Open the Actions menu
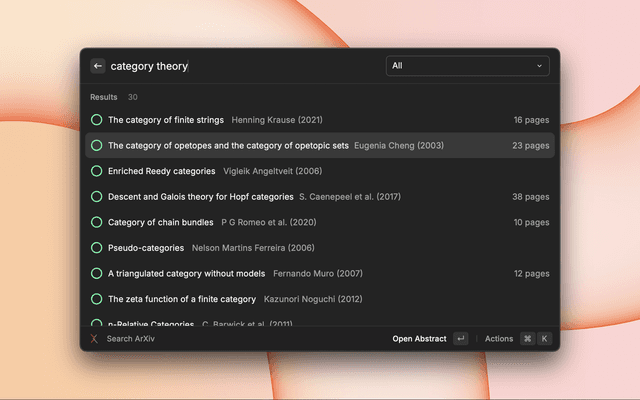Image resolution: width=640 pixels, height=400 pixels. (x=498, y=339)
